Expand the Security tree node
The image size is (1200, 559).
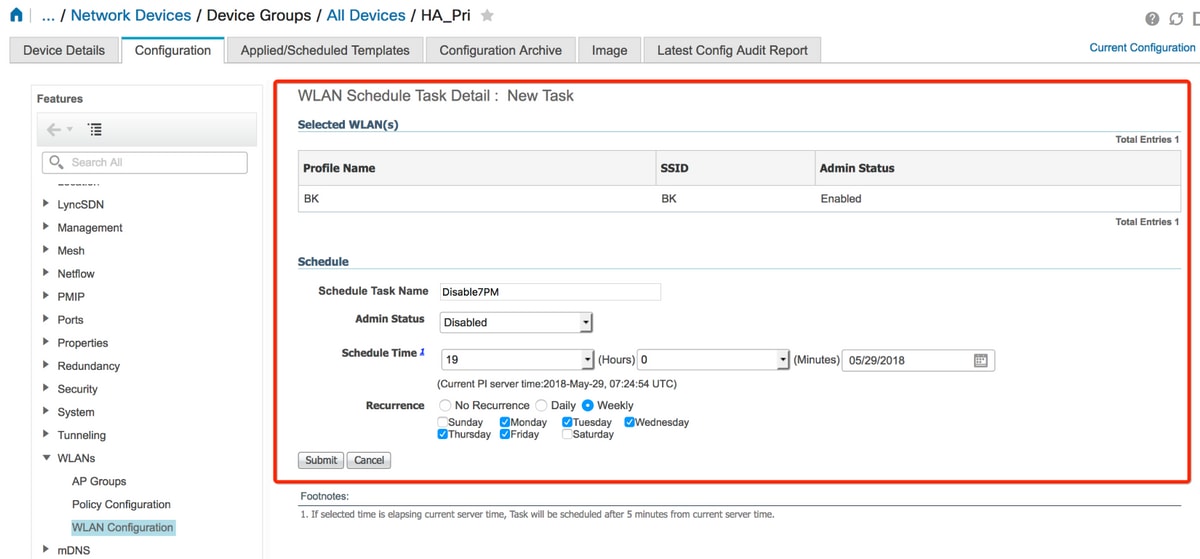pos(46,388)
